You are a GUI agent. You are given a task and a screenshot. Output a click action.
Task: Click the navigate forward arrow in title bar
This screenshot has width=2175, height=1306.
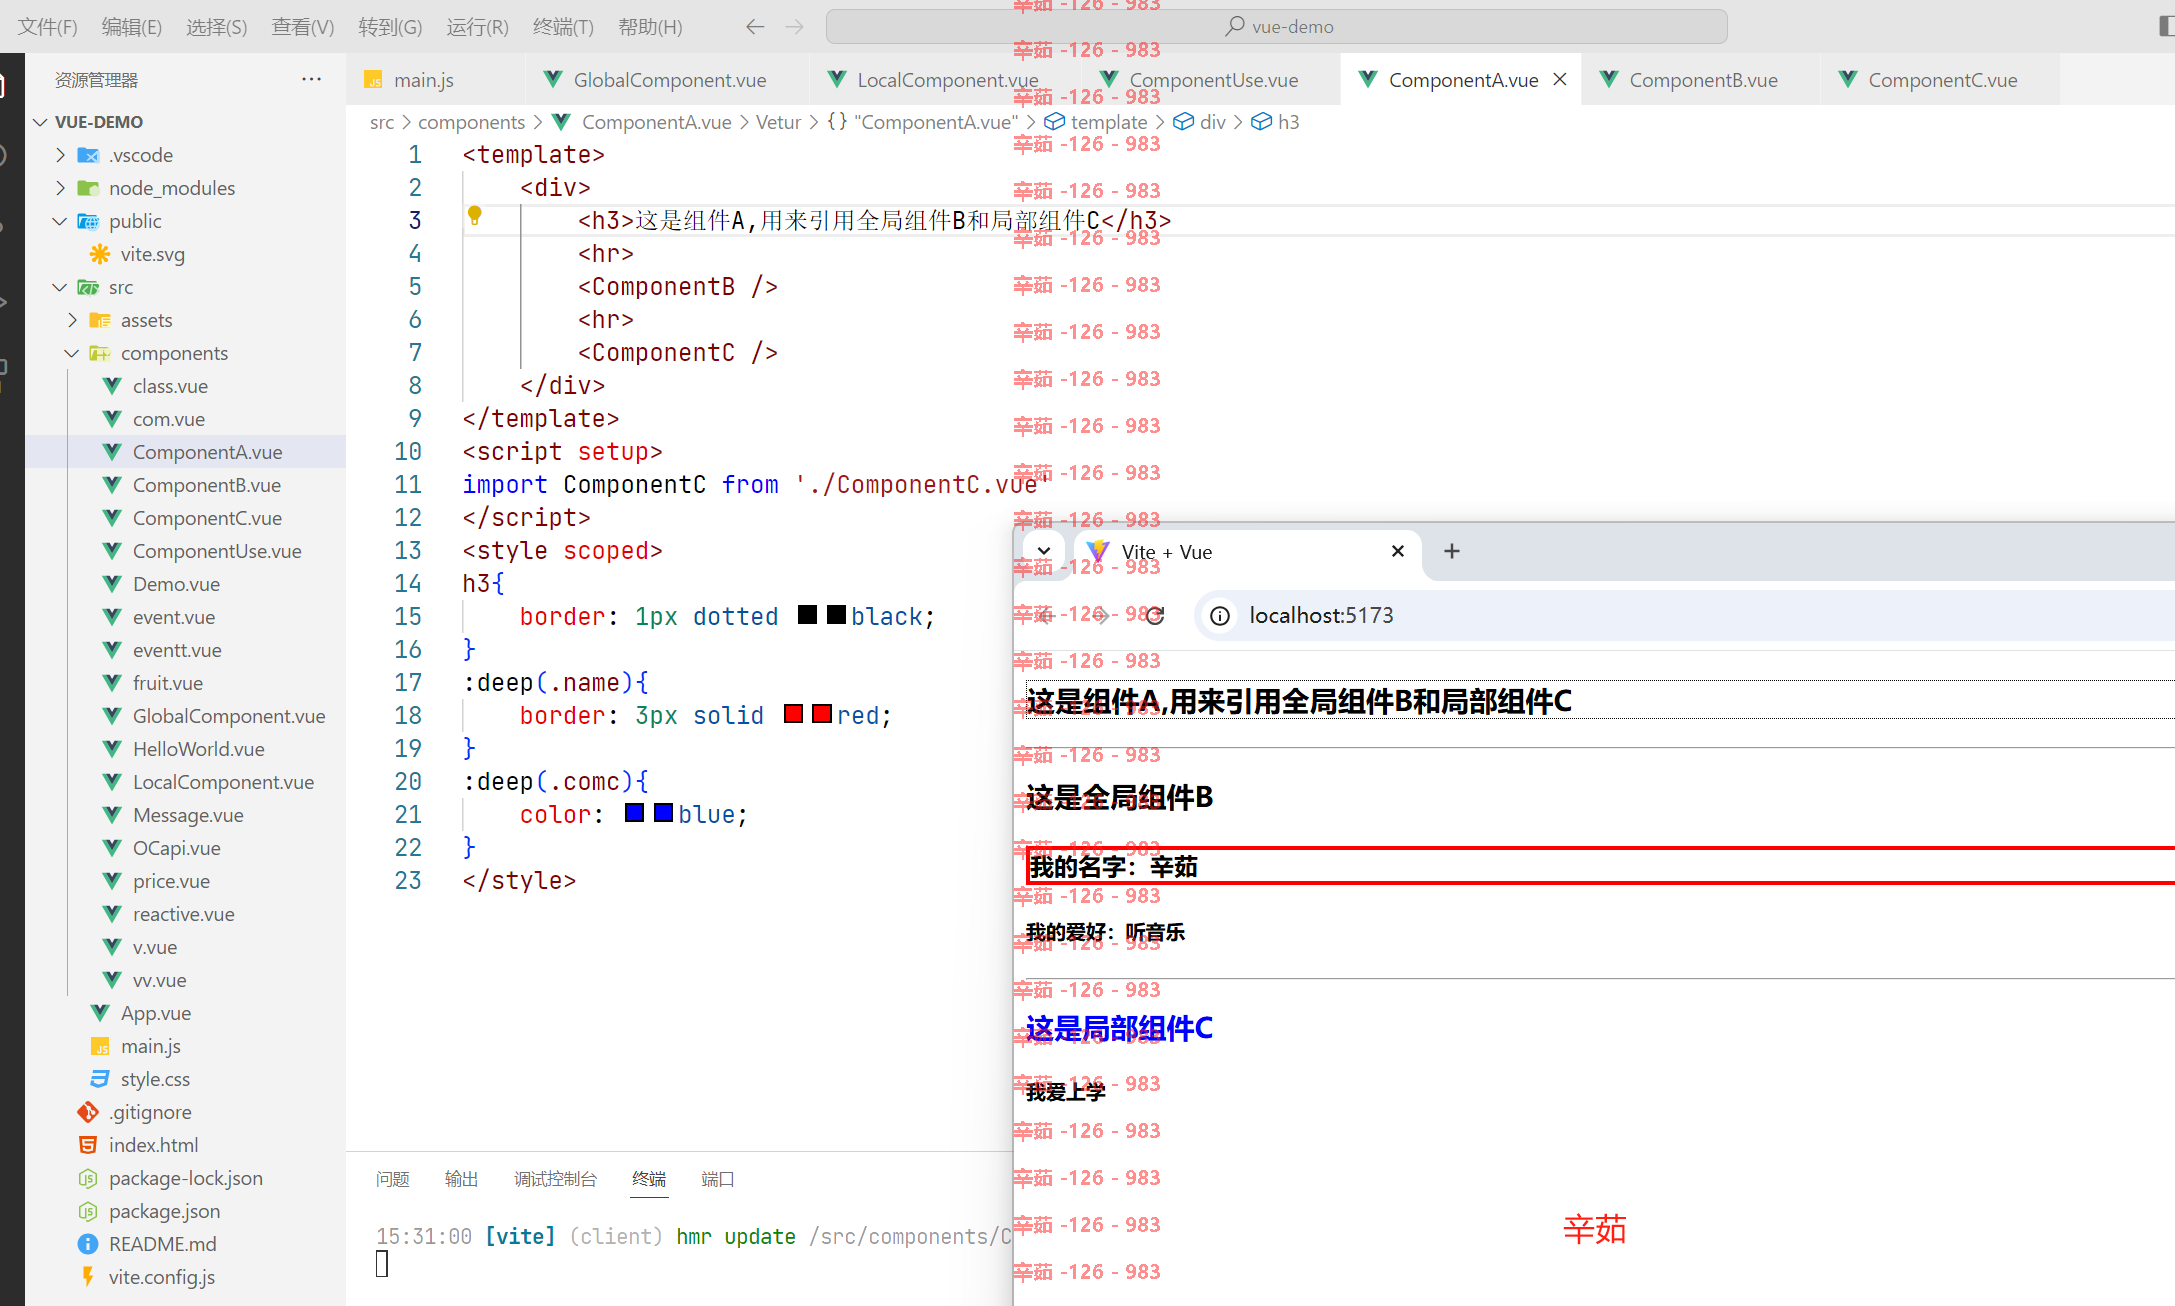[795, 27]
